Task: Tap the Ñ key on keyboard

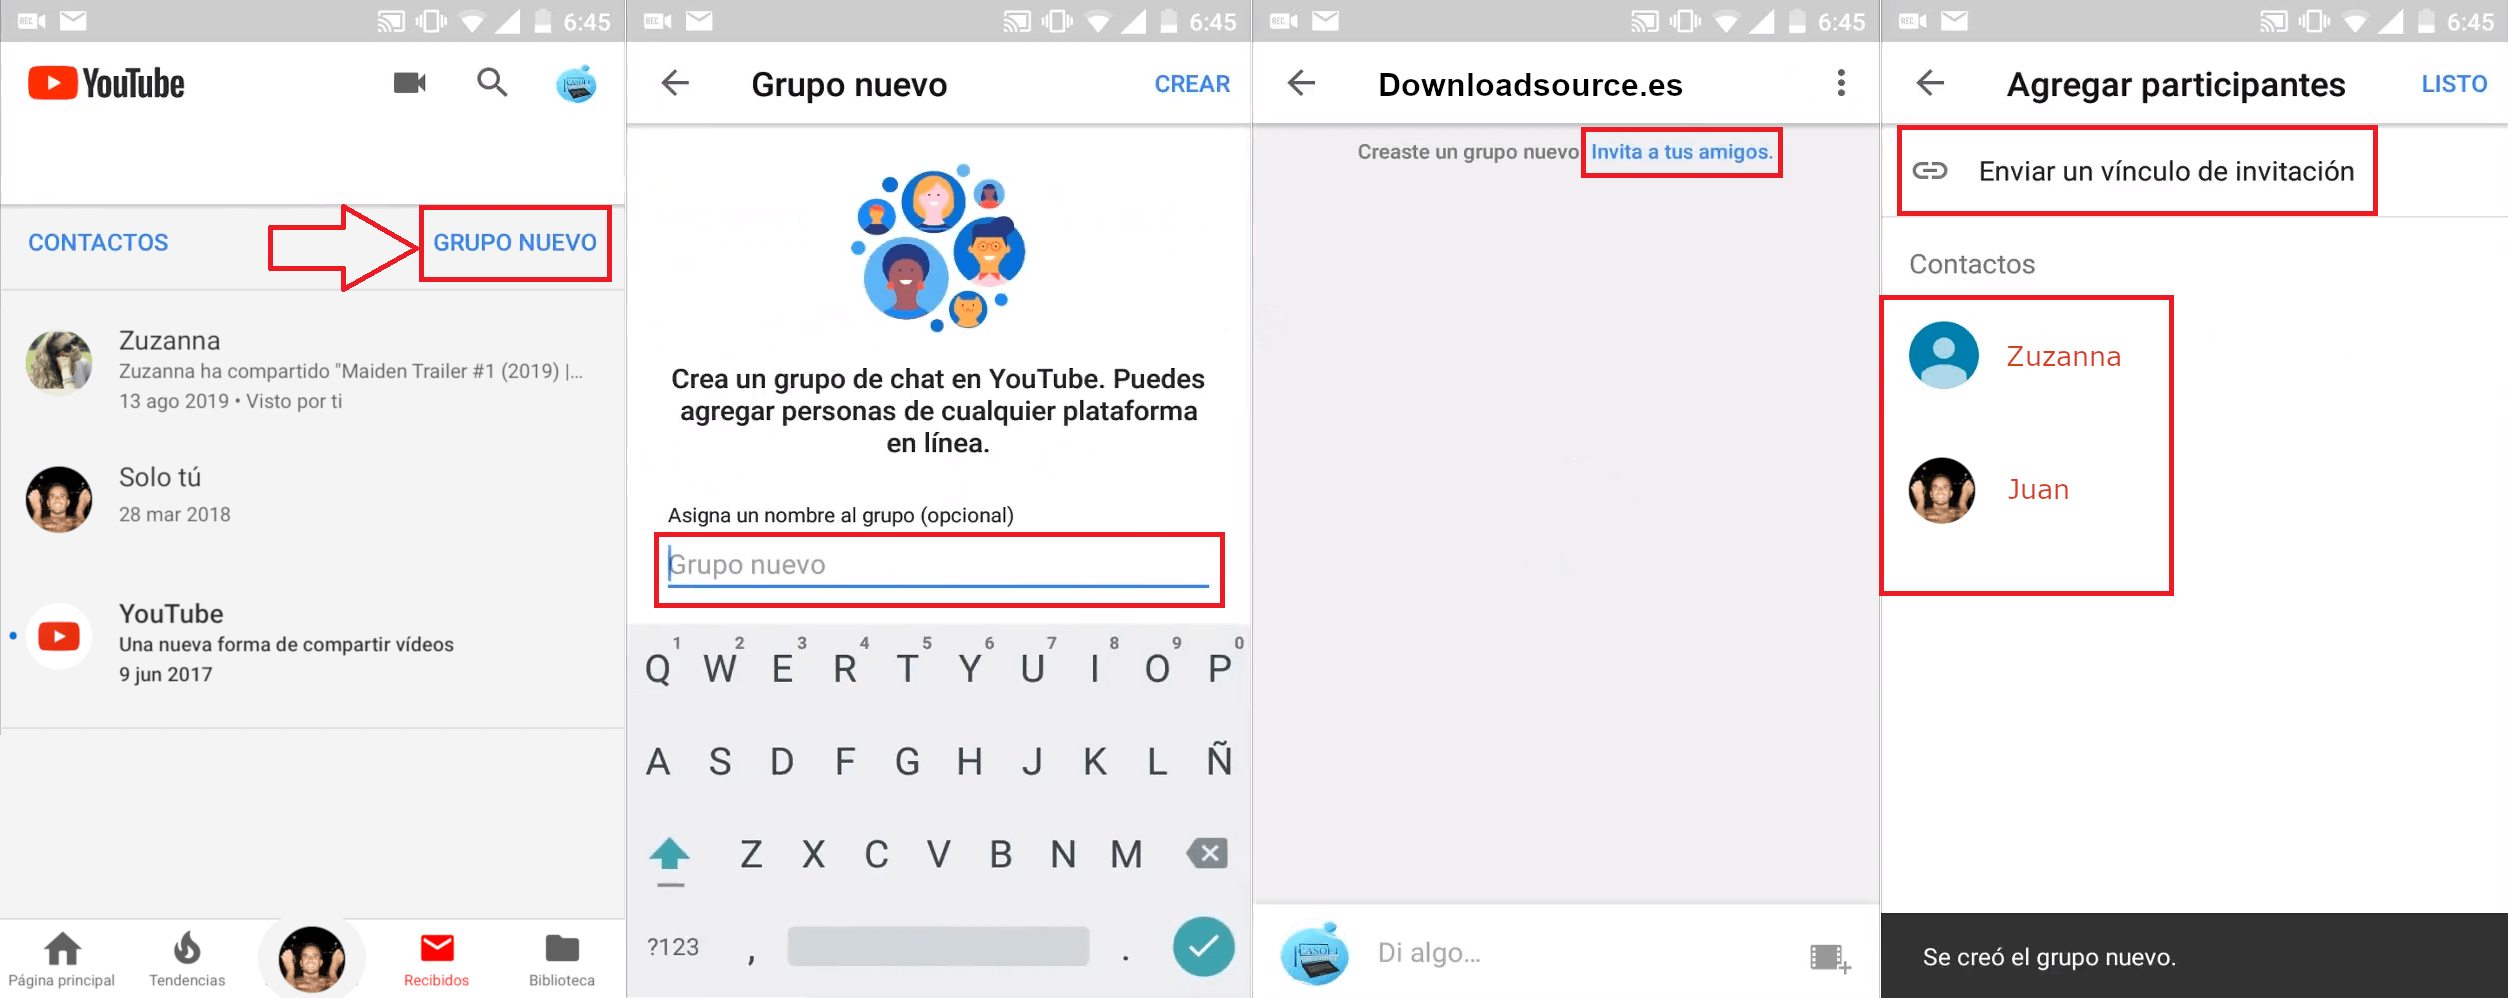Action: (x=1219, y=761)
